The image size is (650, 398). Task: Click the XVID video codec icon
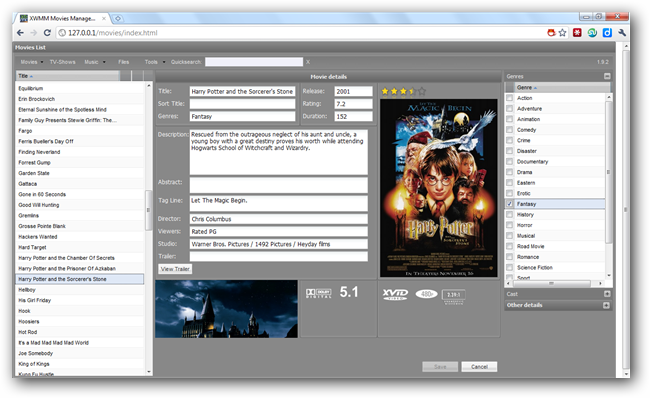pos(395,294)
